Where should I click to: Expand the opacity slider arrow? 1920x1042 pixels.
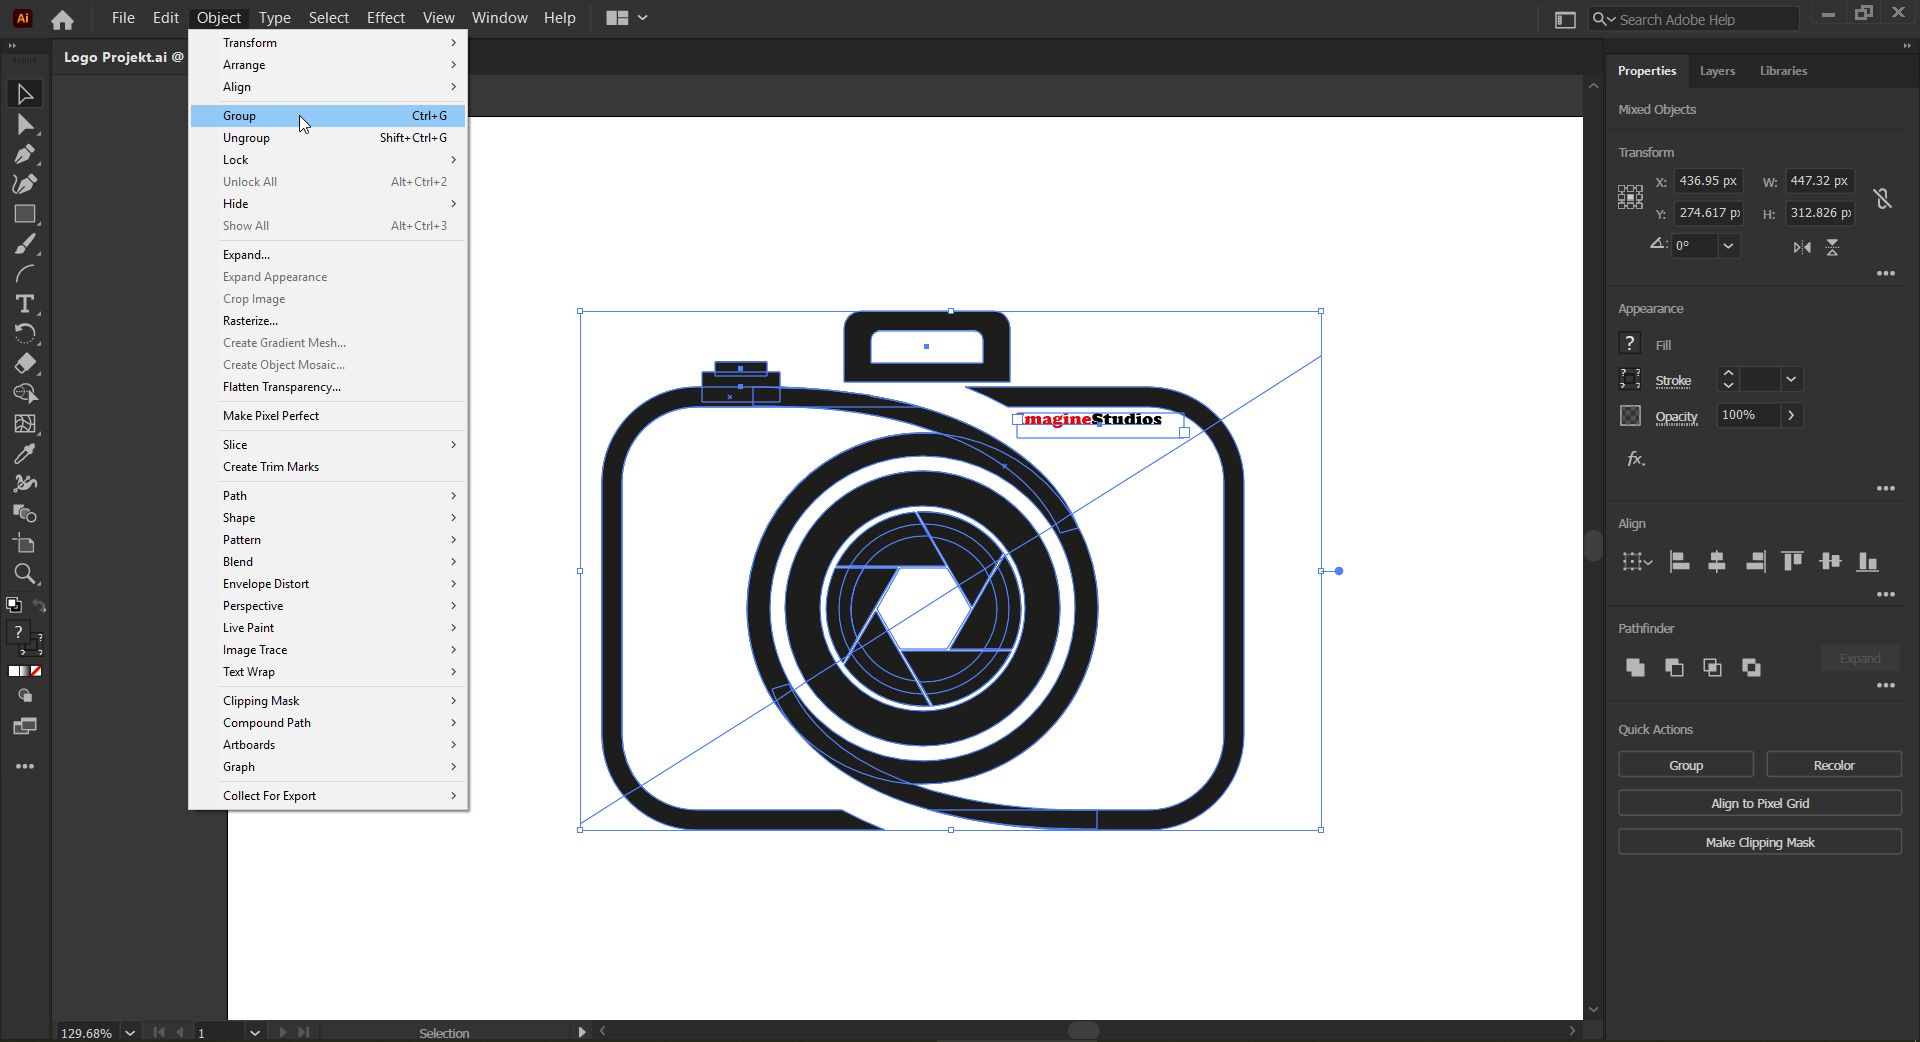click(1791, 415)
